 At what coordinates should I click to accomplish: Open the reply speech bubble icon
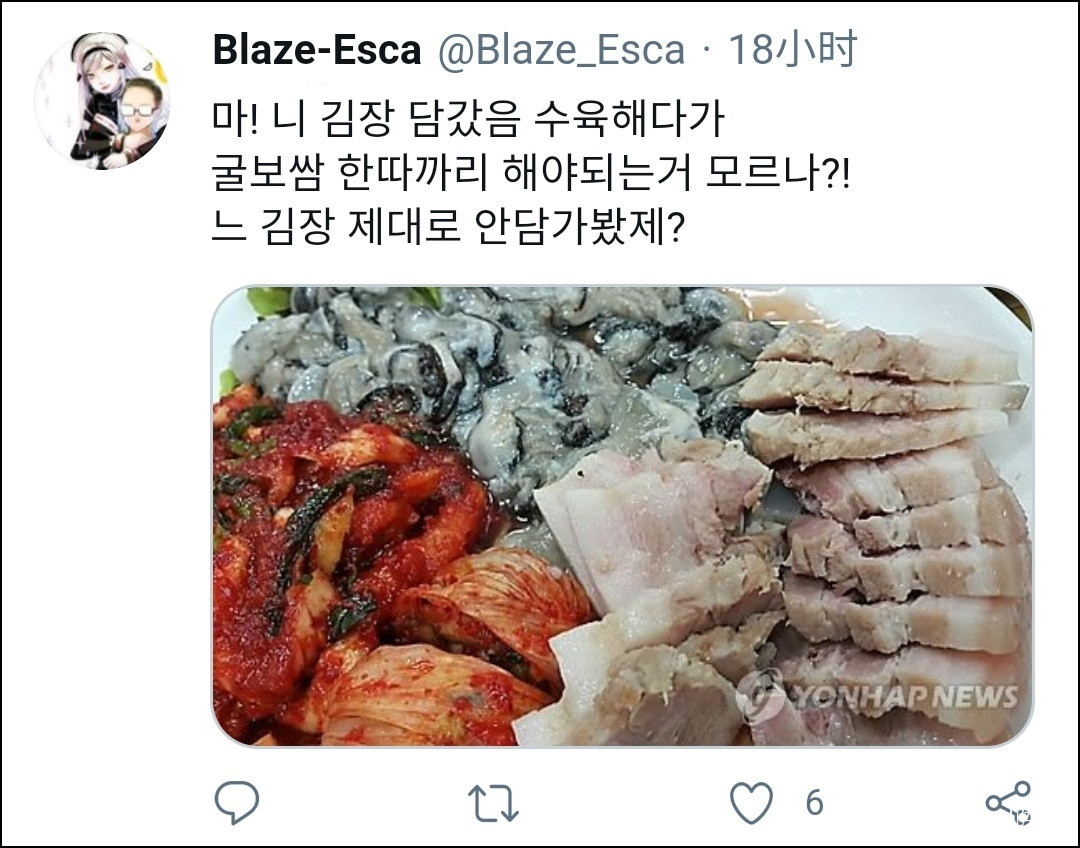tap(236, 802)
